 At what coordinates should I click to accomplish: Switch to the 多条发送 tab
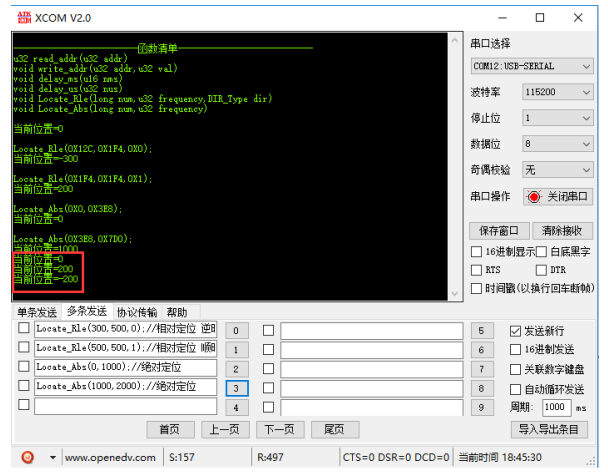87,311
